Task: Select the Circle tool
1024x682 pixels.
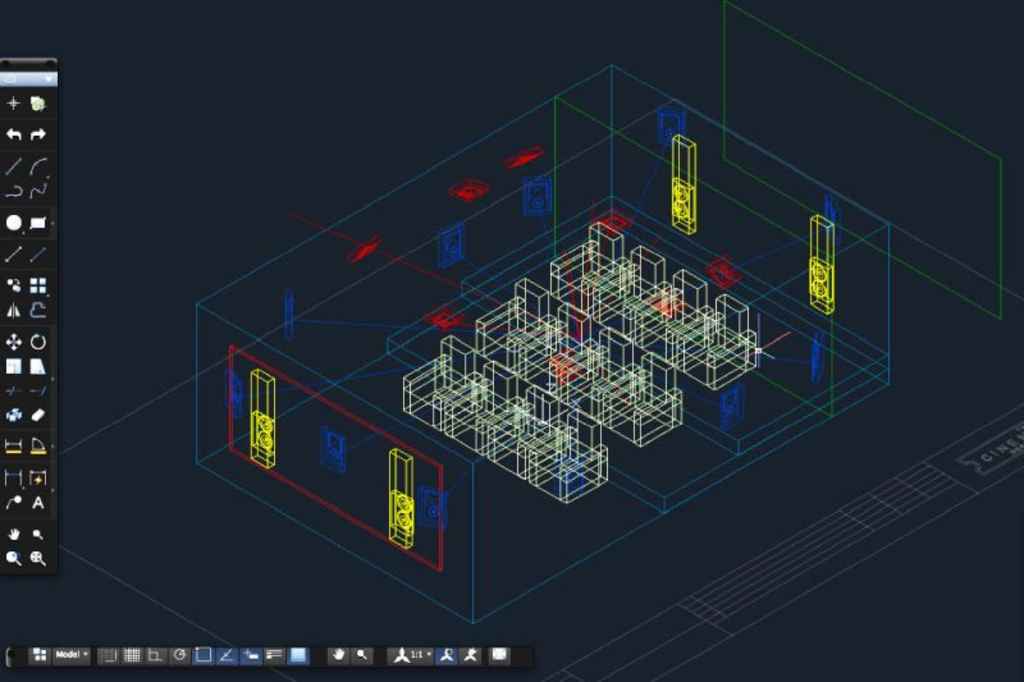Action: click(14, 223)
